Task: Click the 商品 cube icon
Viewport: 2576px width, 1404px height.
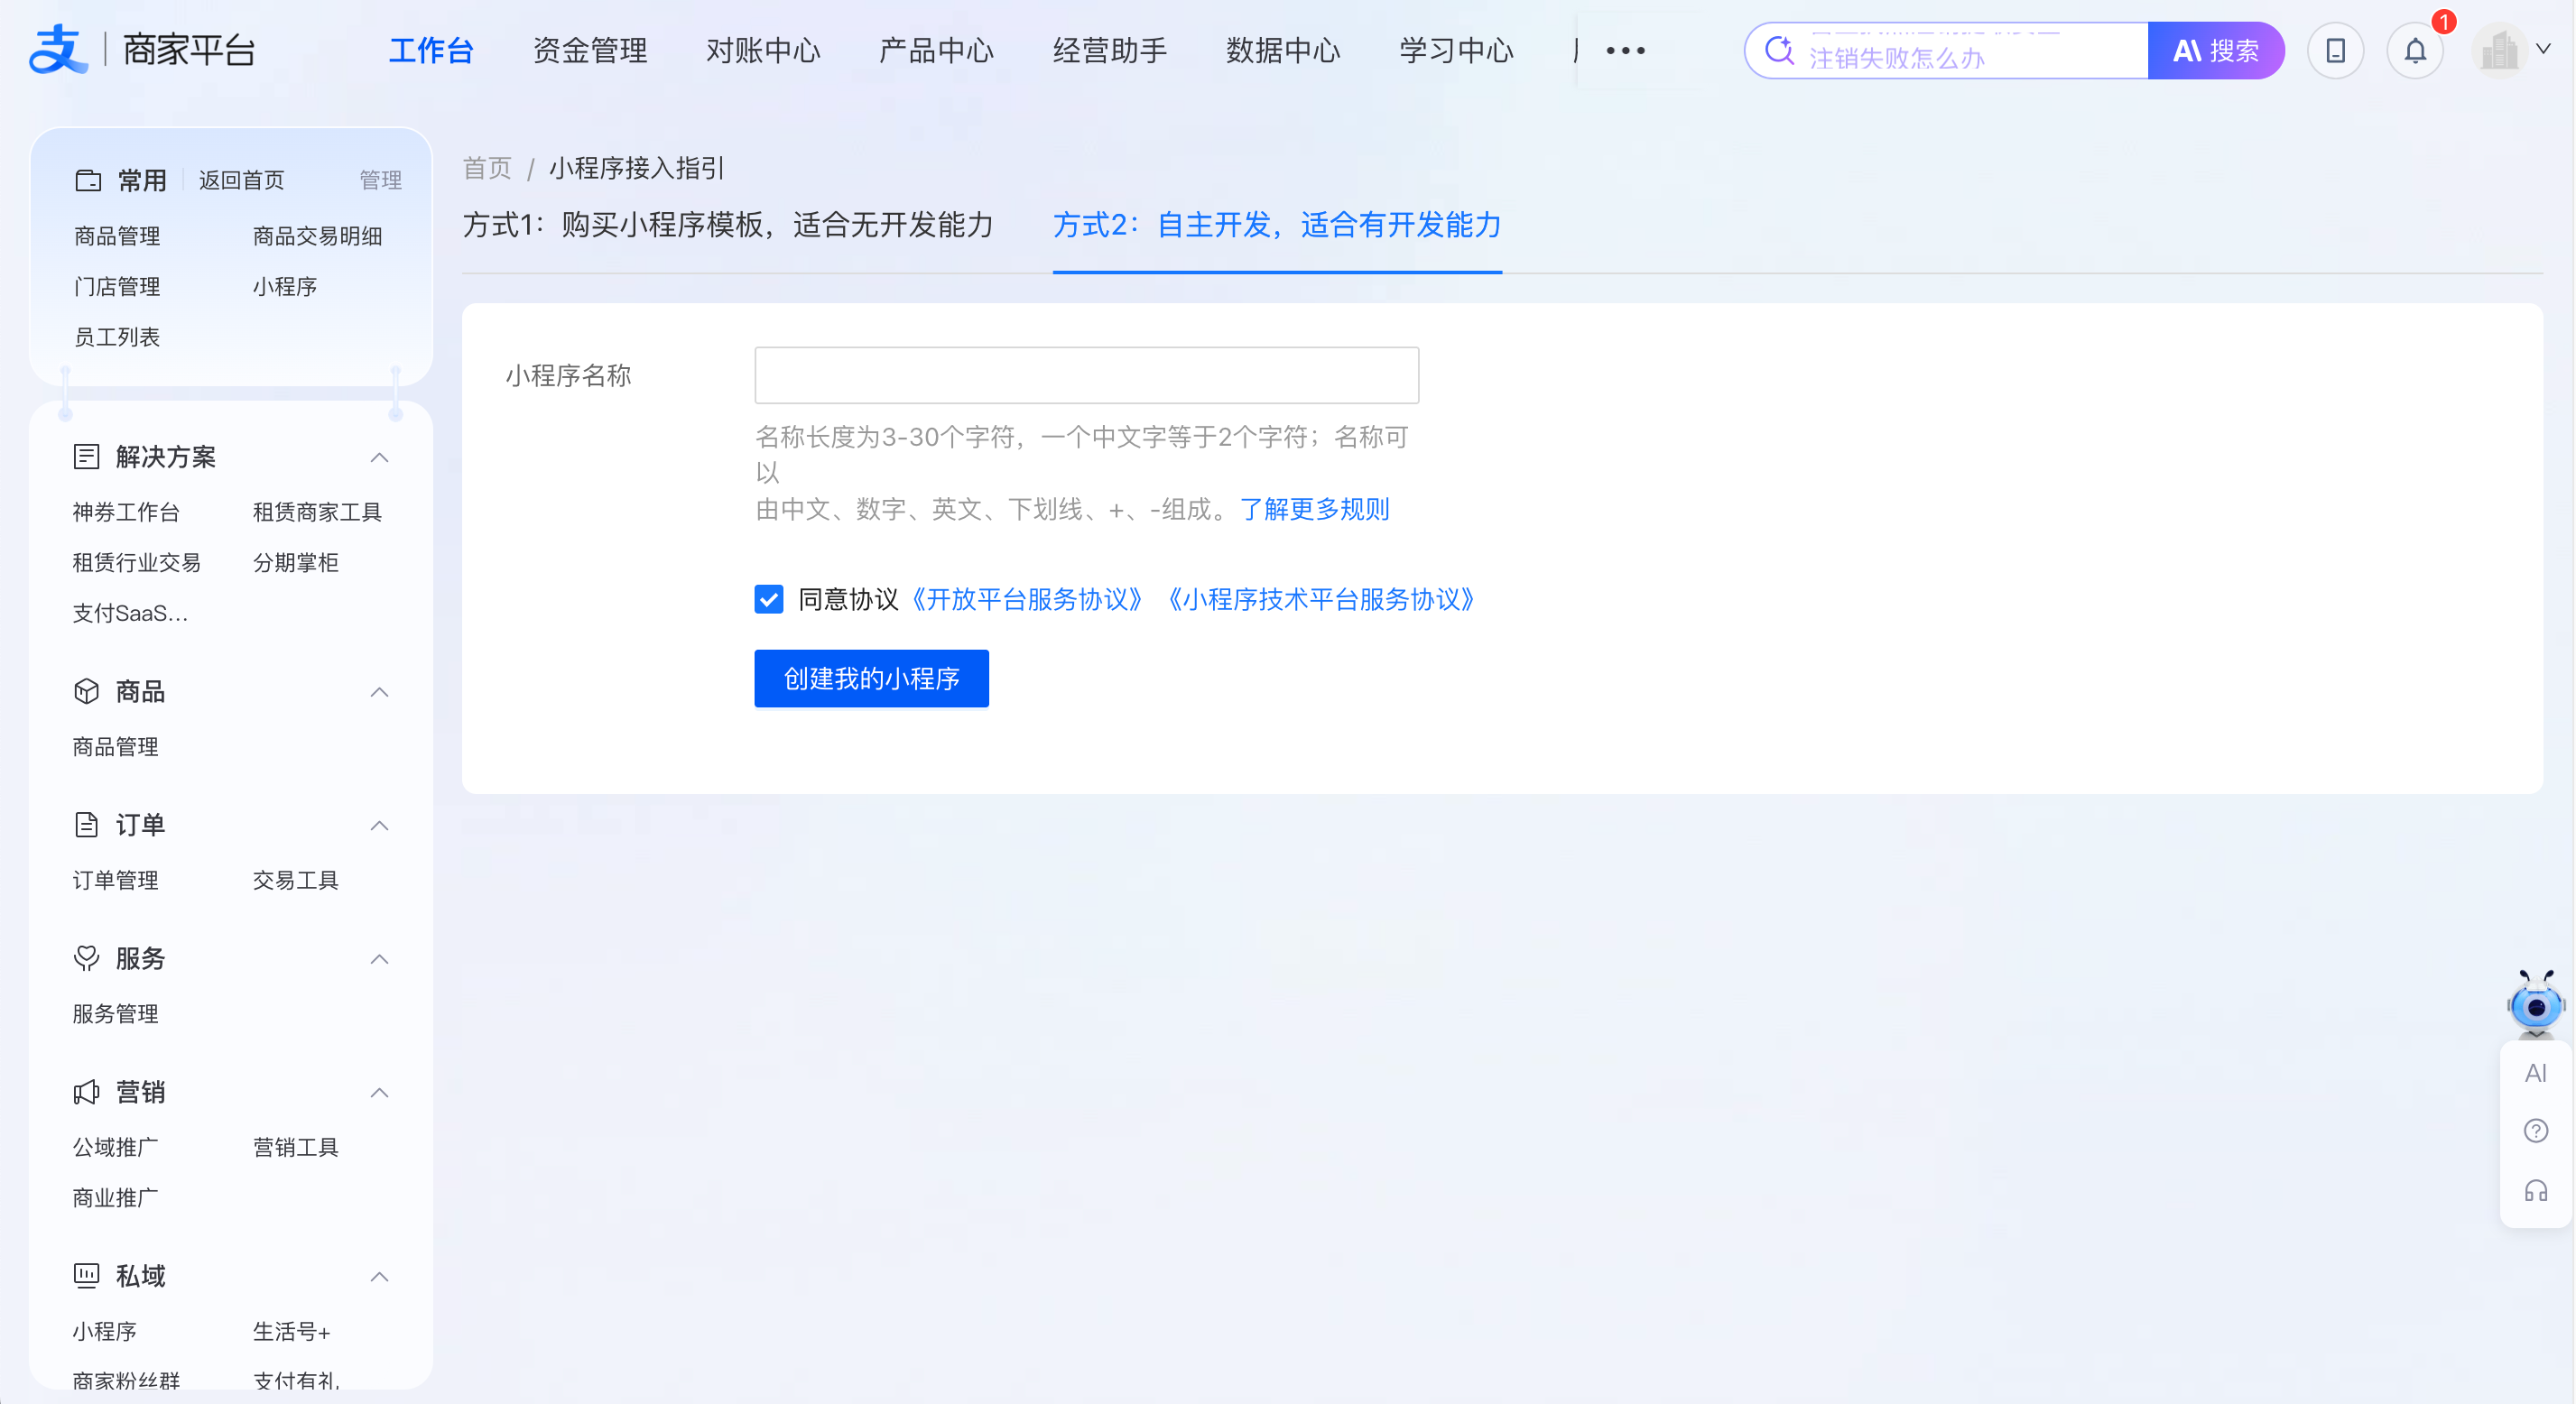Action: [86, 691]
